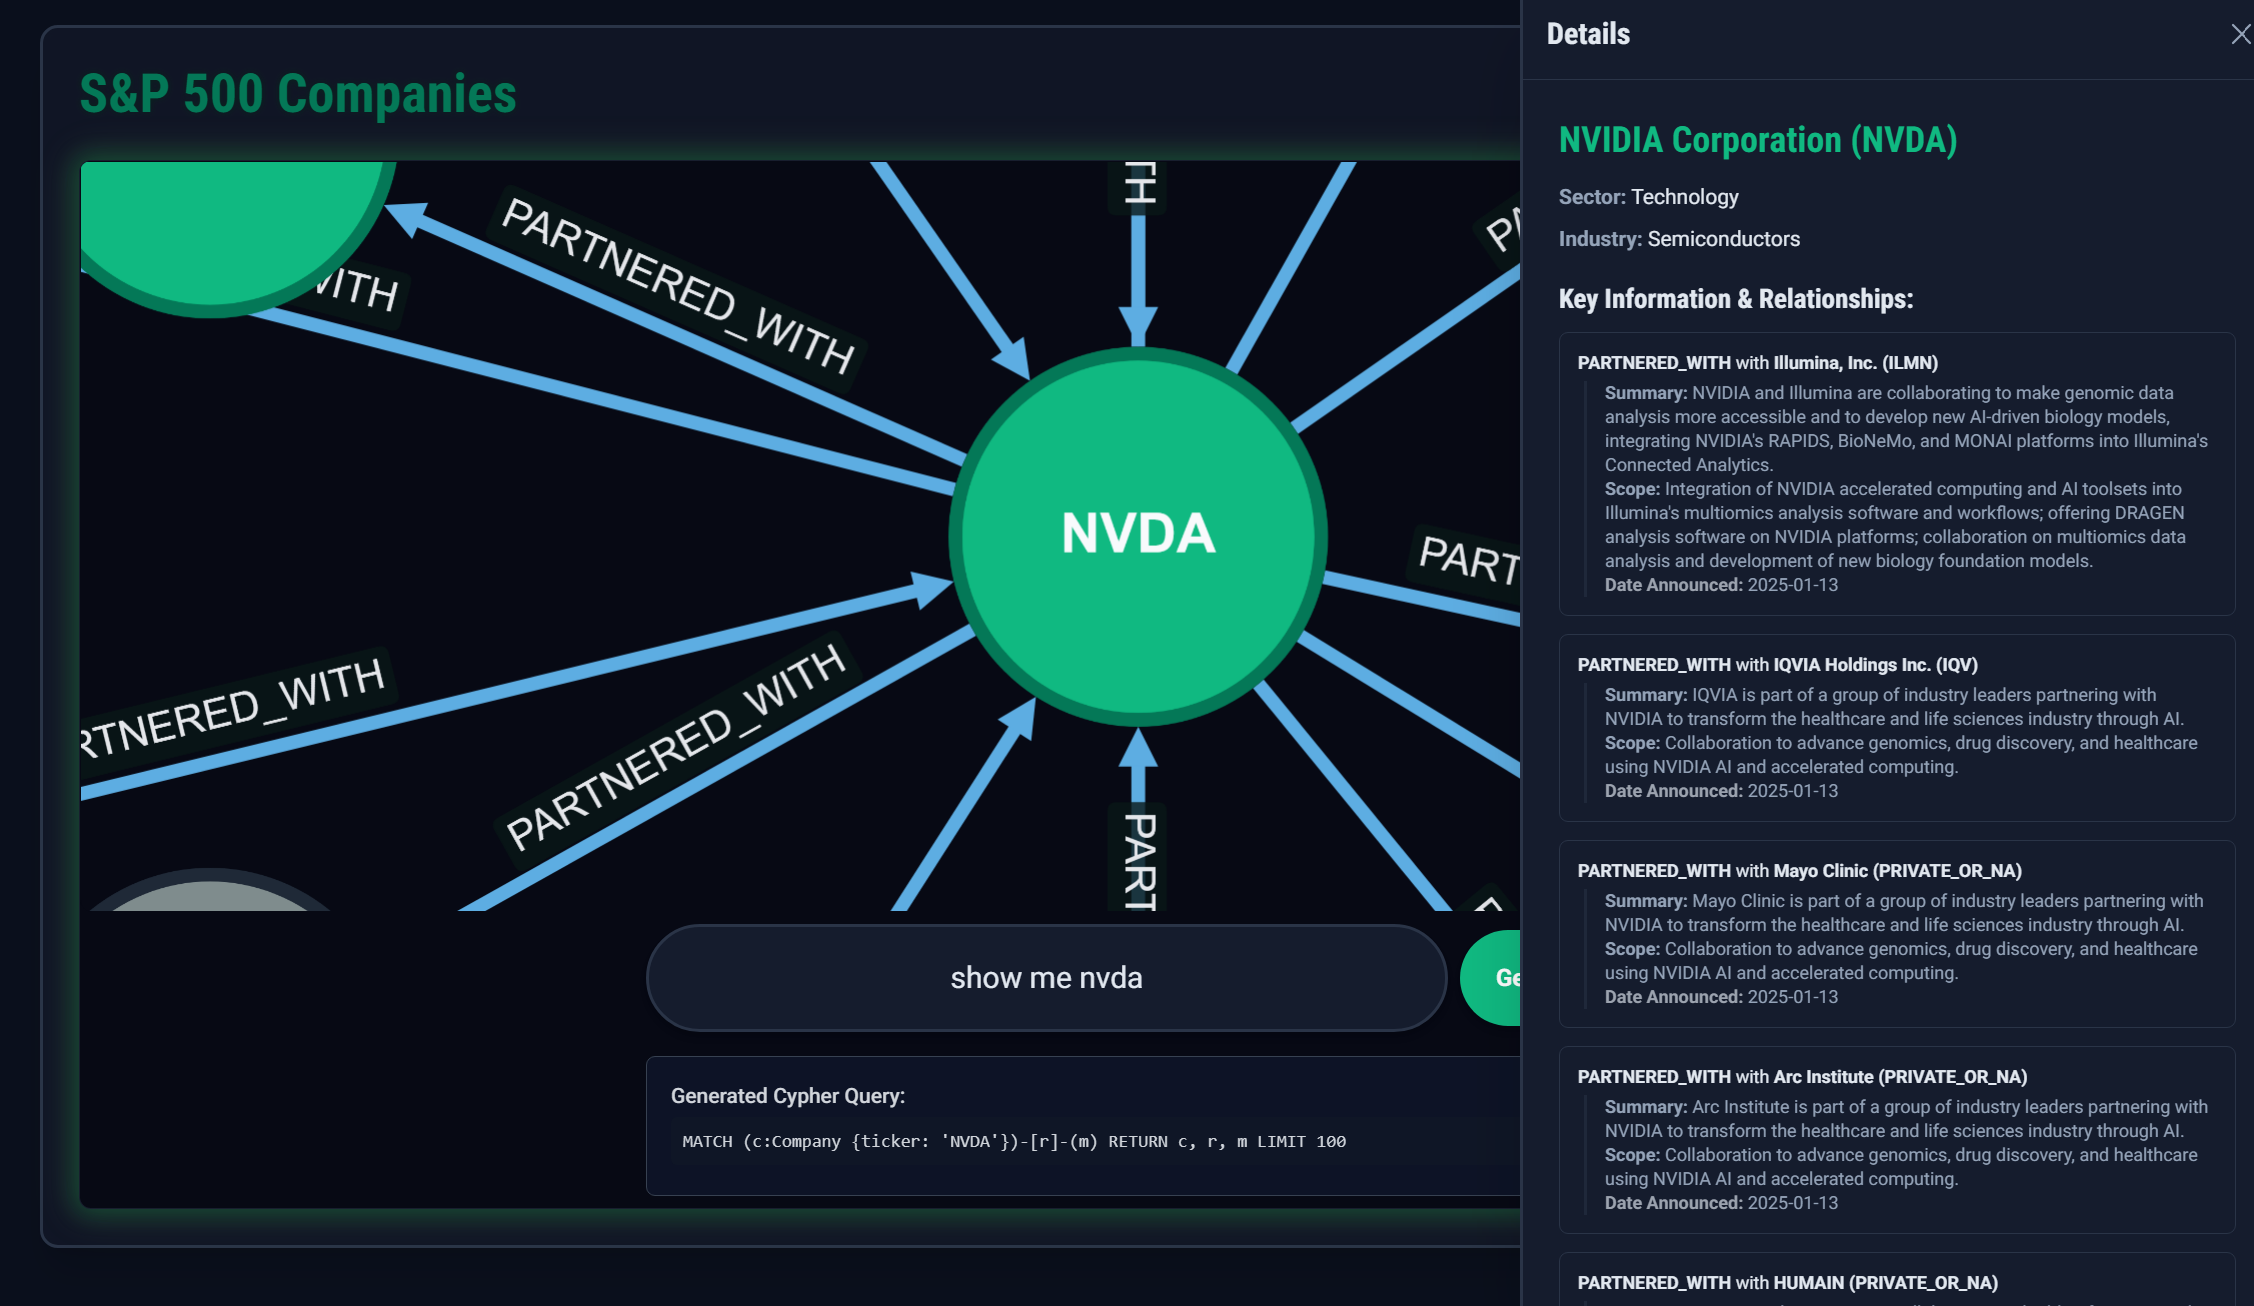2254x1306 pixels.
Task: Click the PART edge label right of the NVDA node
Action: click(x=1467, y=559)
